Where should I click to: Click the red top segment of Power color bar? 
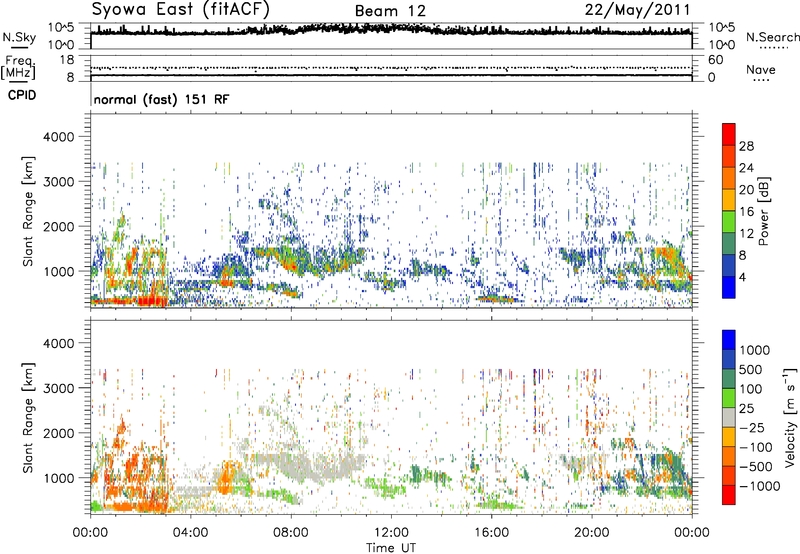729,134
